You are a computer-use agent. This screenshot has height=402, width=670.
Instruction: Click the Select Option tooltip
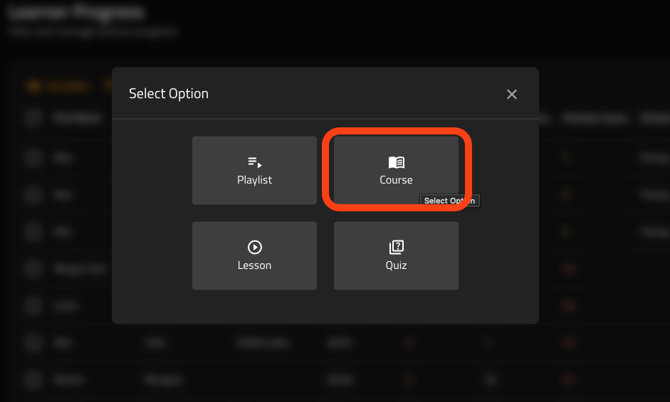[449, 201]
